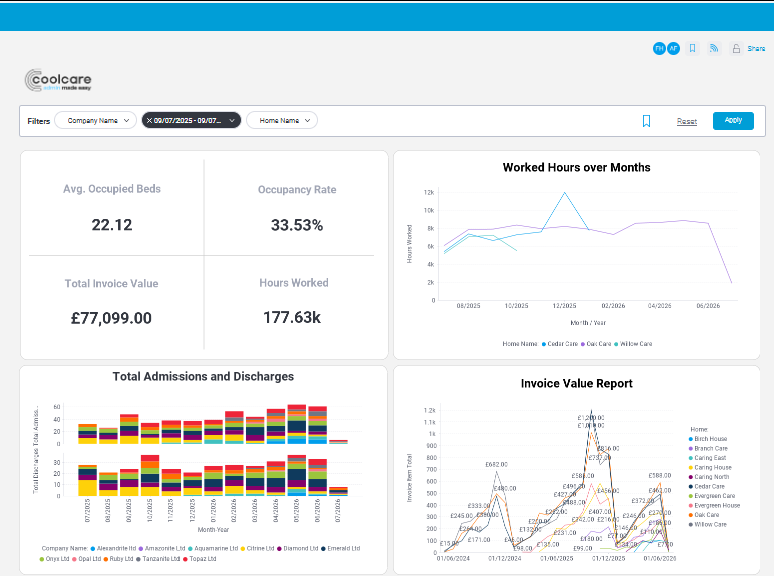Toggle Birch House in Invoice legend
The width and height of the screenshot is (774, 576).
click(708, 439)
